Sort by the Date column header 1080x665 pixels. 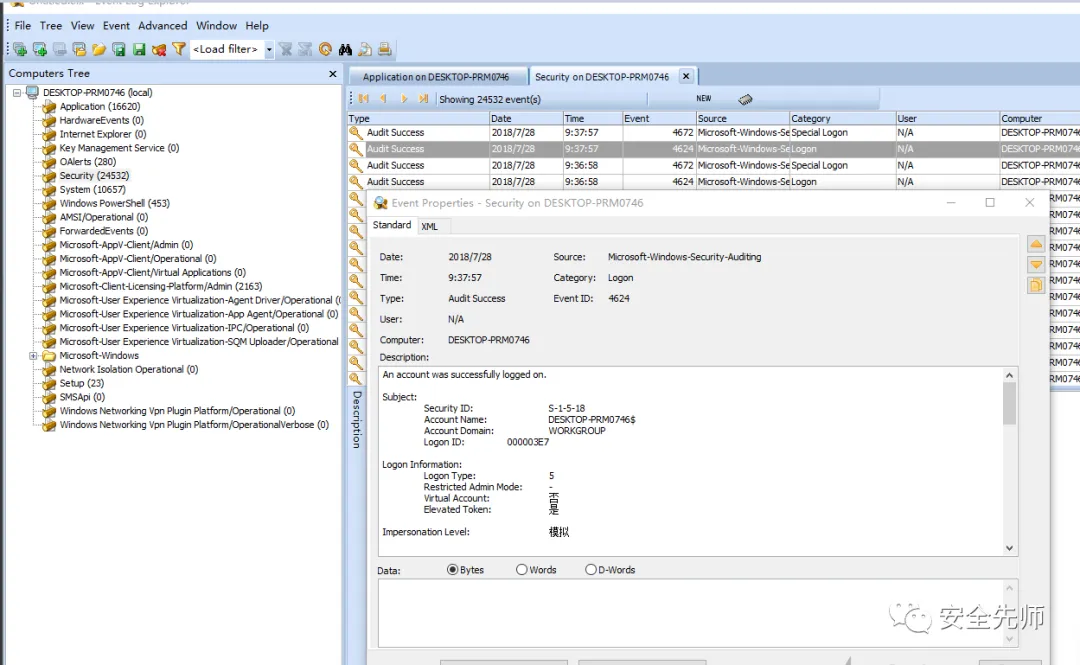coord(526,119)
